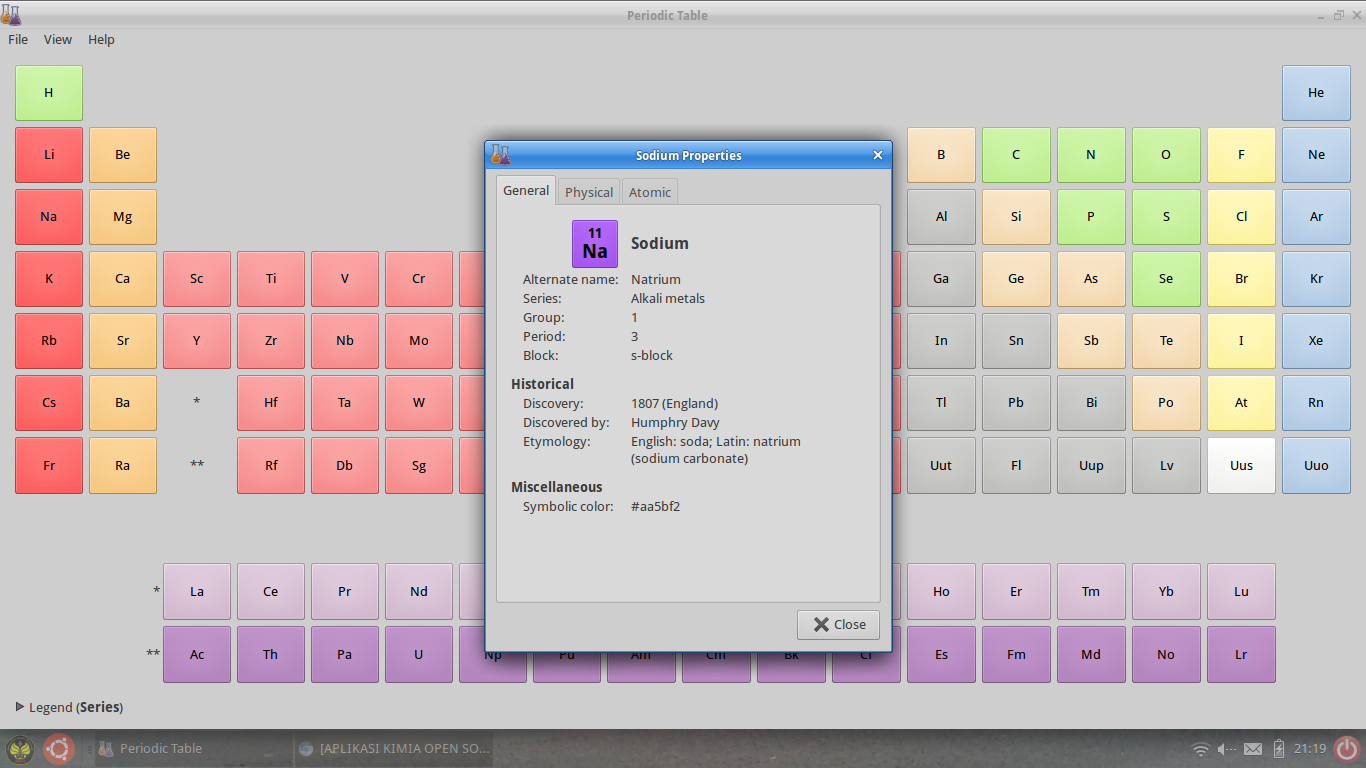Open the Help menu
1366x768 pixels.
(101, 39)
